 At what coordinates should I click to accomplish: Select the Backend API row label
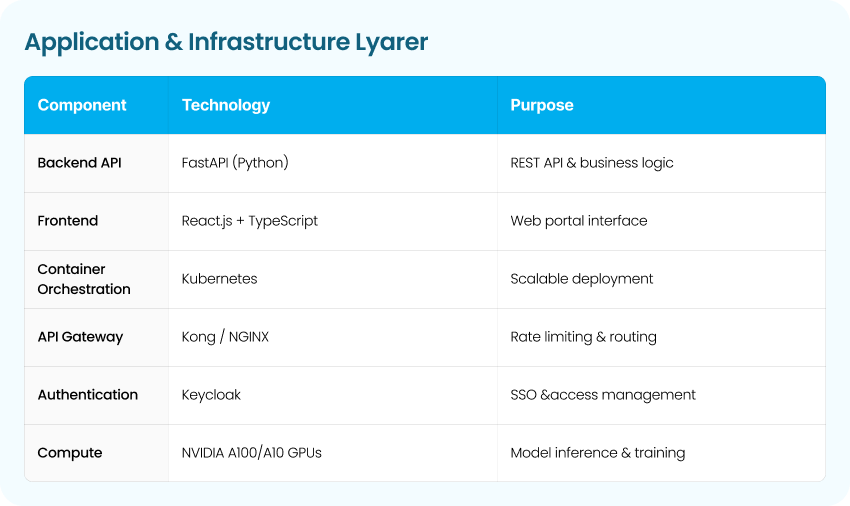tap(79, 163)
